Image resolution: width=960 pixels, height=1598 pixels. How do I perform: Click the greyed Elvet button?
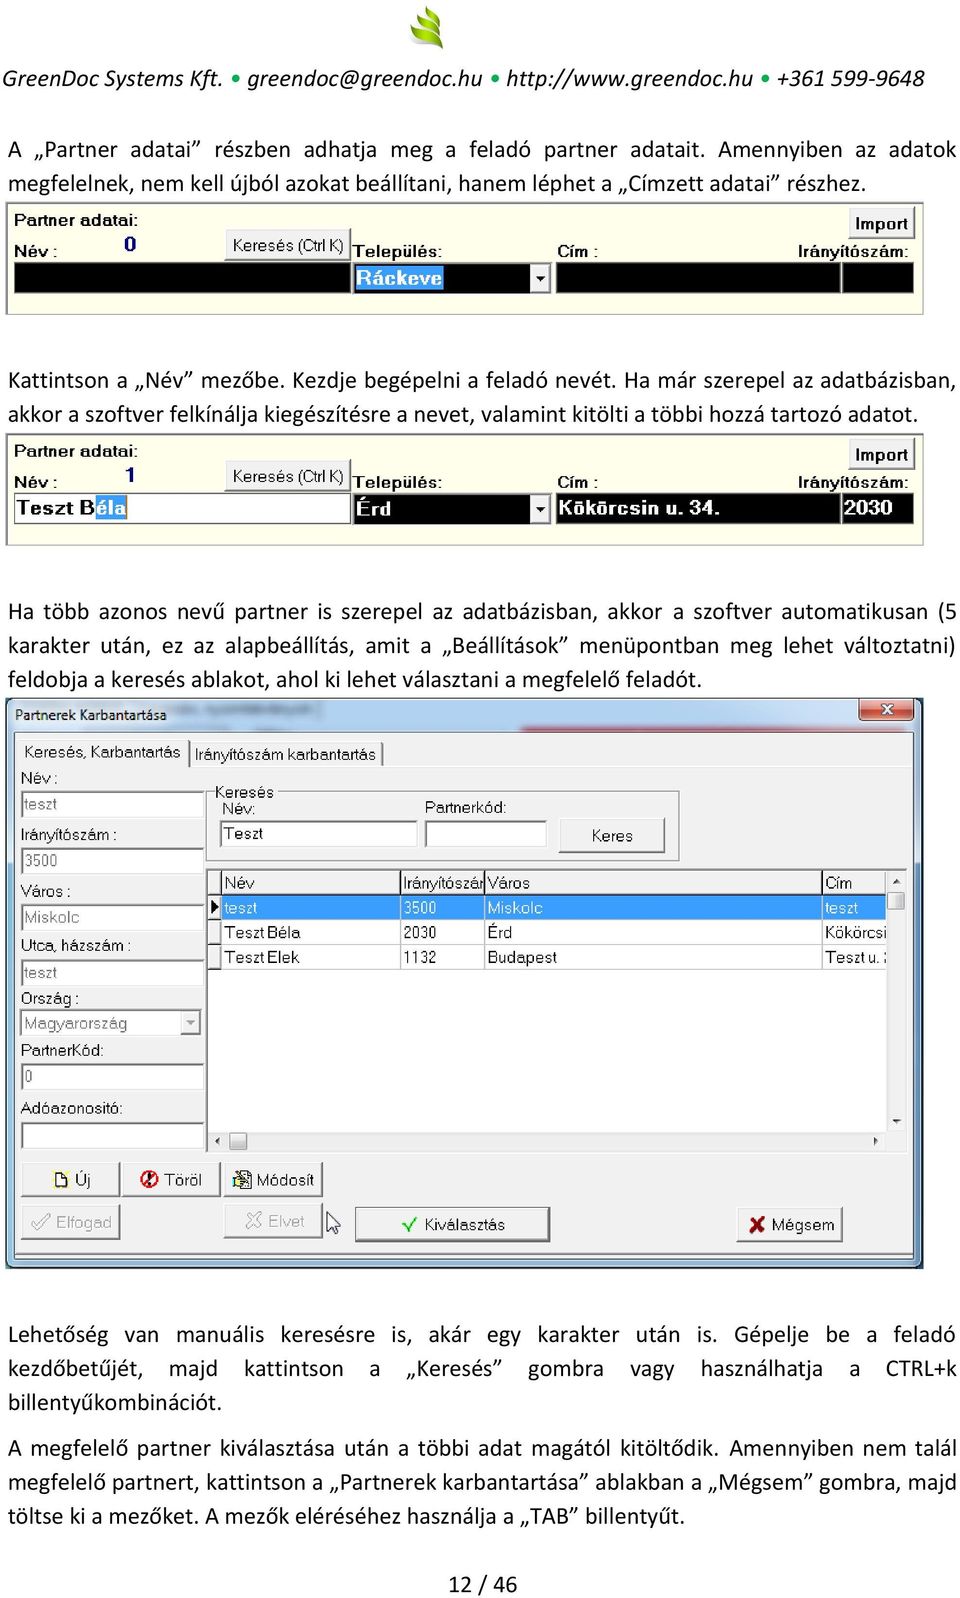tap(273, 1221)
